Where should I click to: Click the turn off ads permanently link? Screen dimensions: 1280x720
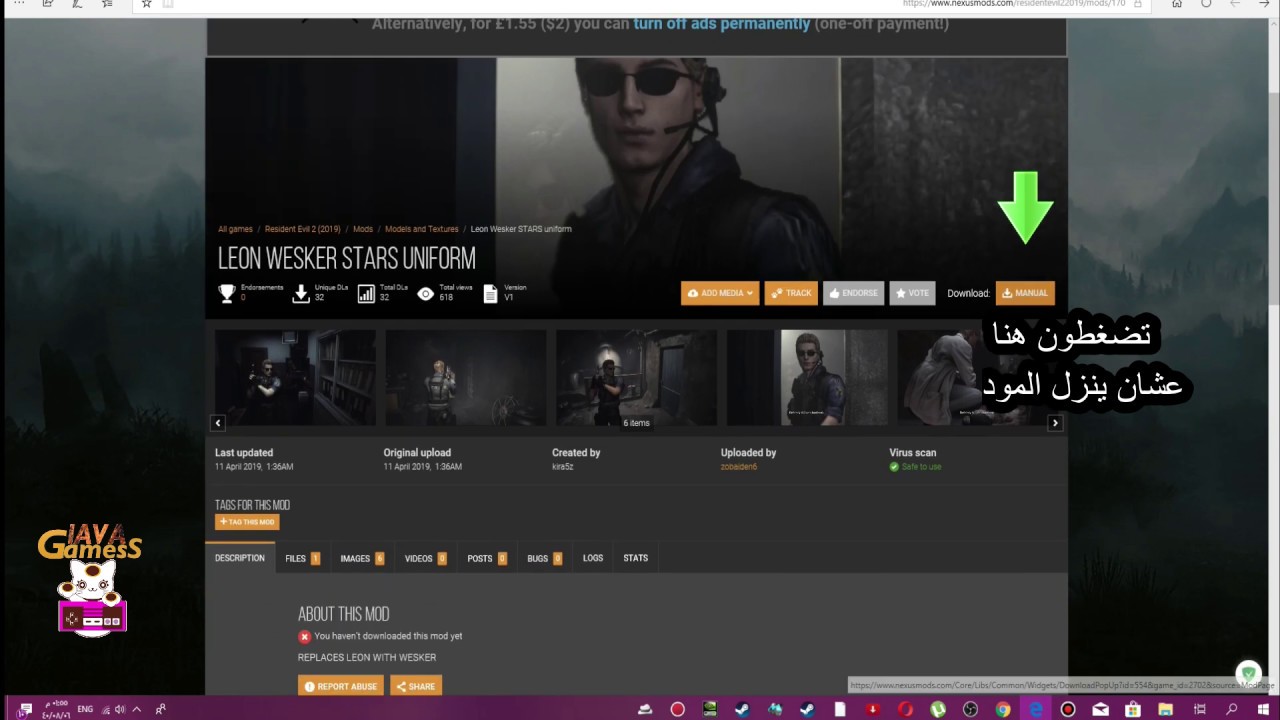coord(721,23)
